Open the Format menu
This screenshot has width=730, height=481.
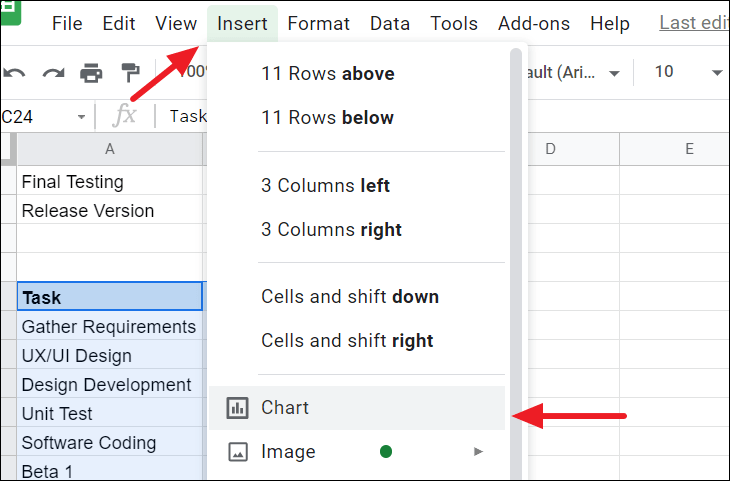[x=318, y=23]
